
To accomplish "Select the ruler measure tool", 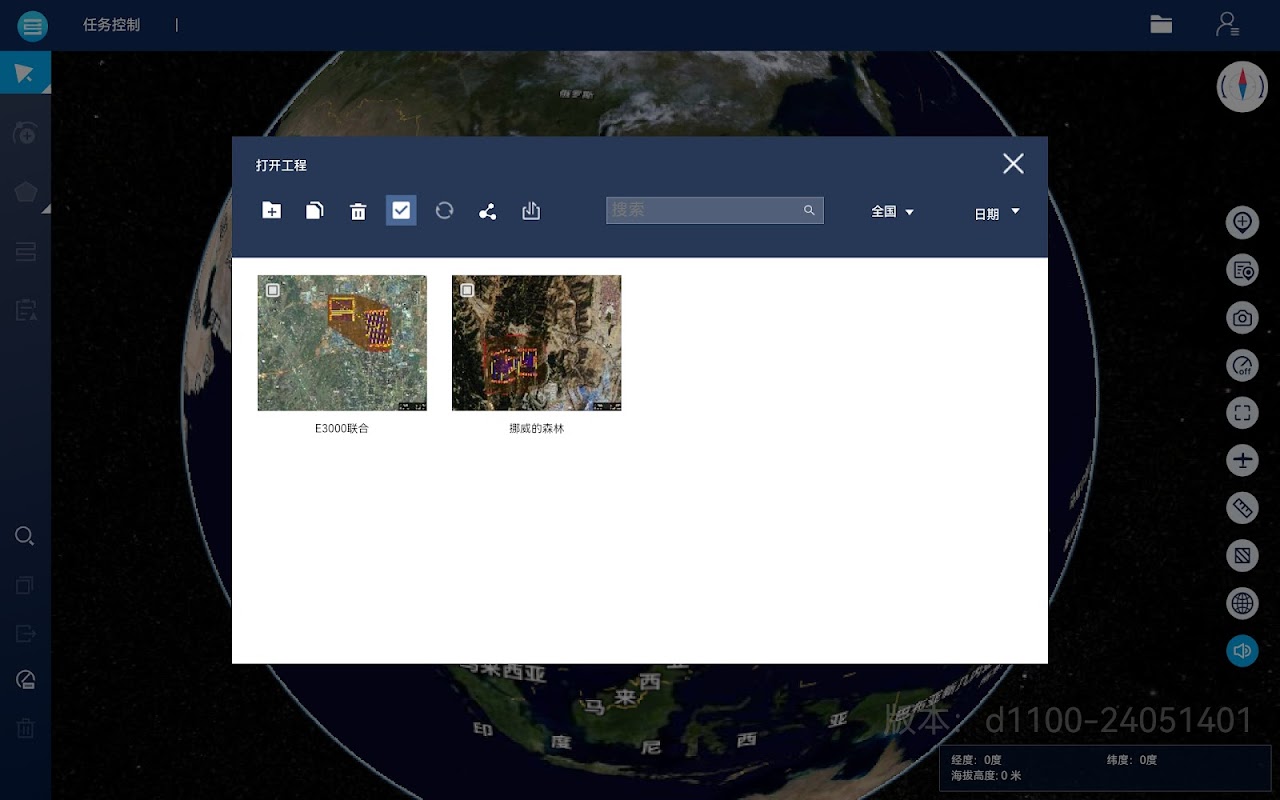I will (1242, 508).
